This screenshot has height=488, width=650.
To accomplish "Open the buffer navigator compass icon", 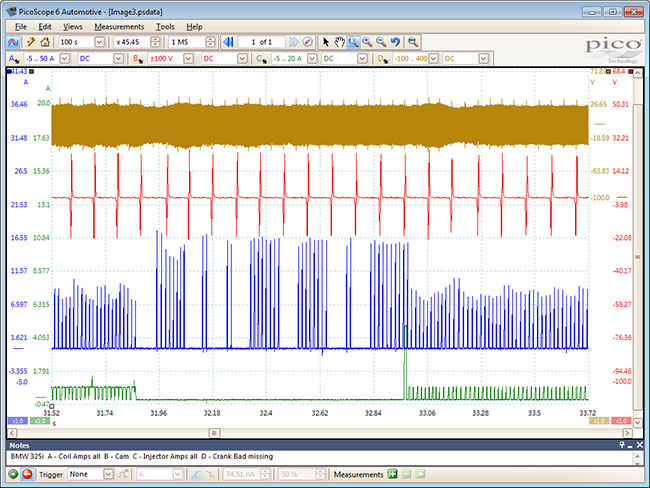I will [x=307, y=42].
